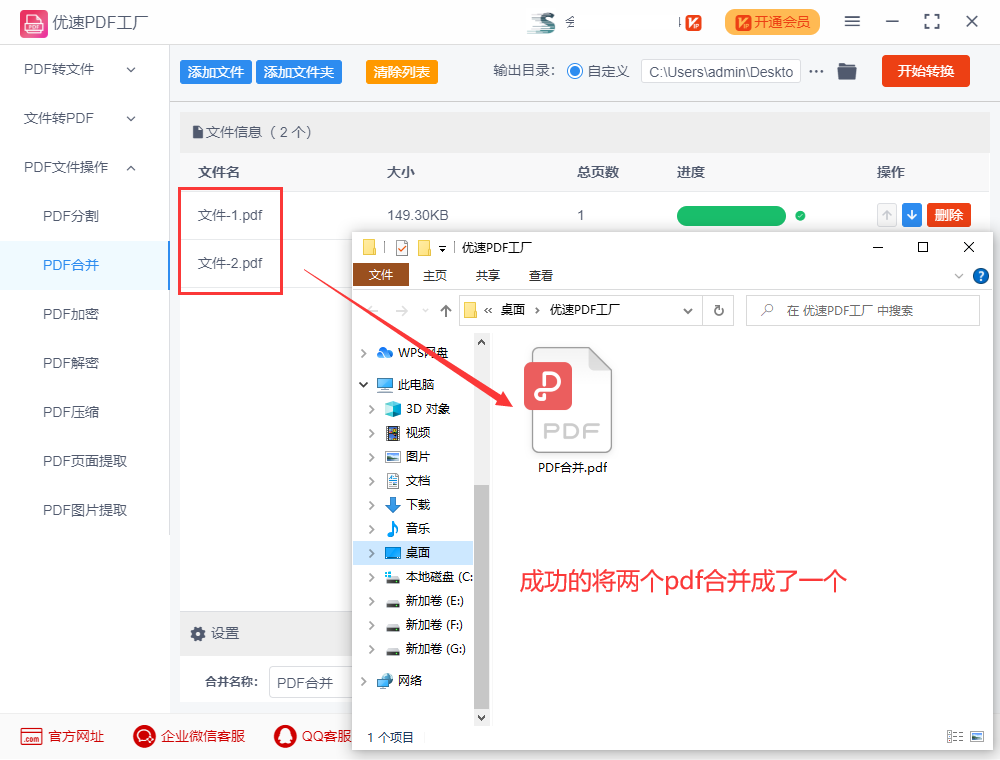Open 查看 tab in Explorer ribbon
Screen dimensions: 1000x760
click(541, 275)
